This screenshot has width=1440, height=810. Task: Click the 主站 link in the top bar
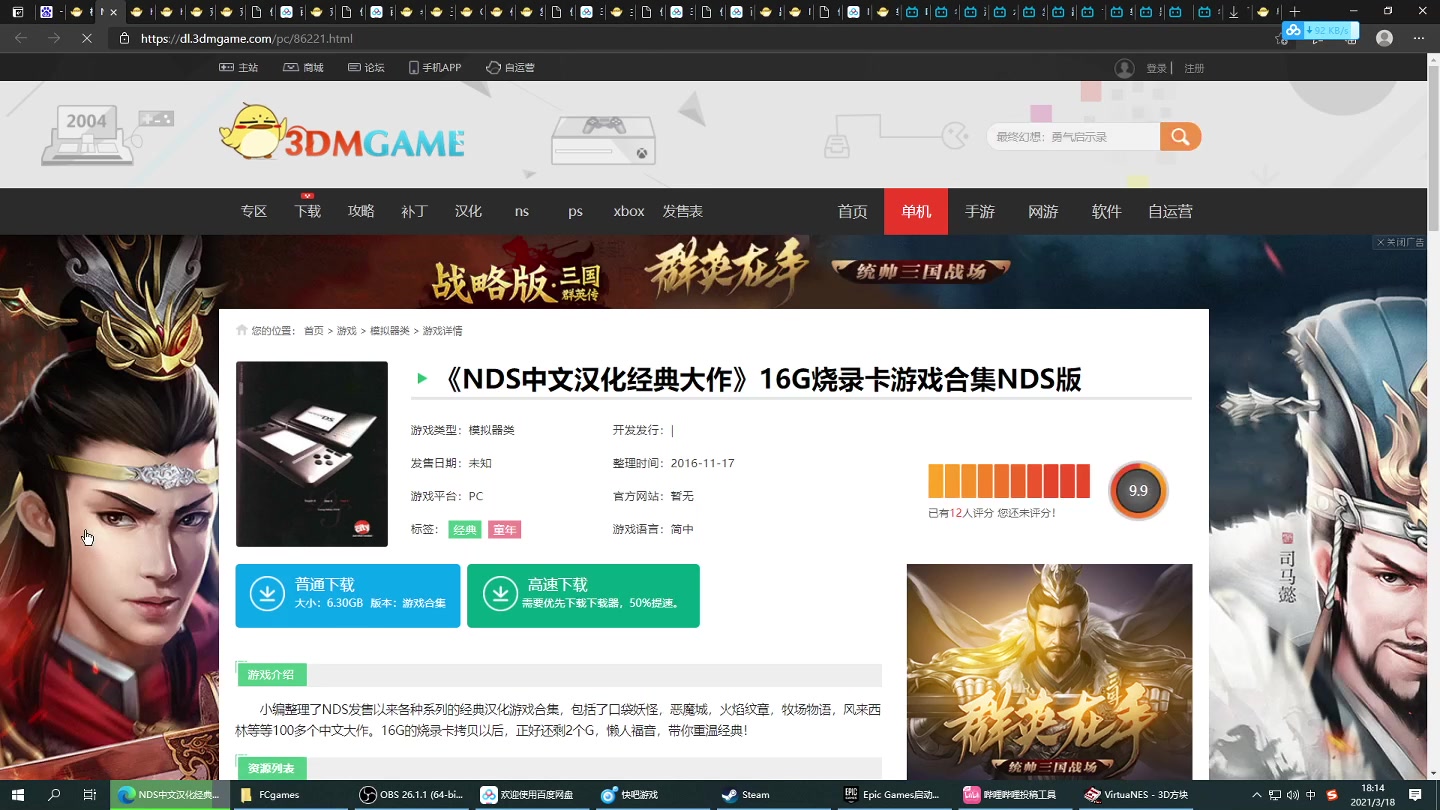(239, 67)
